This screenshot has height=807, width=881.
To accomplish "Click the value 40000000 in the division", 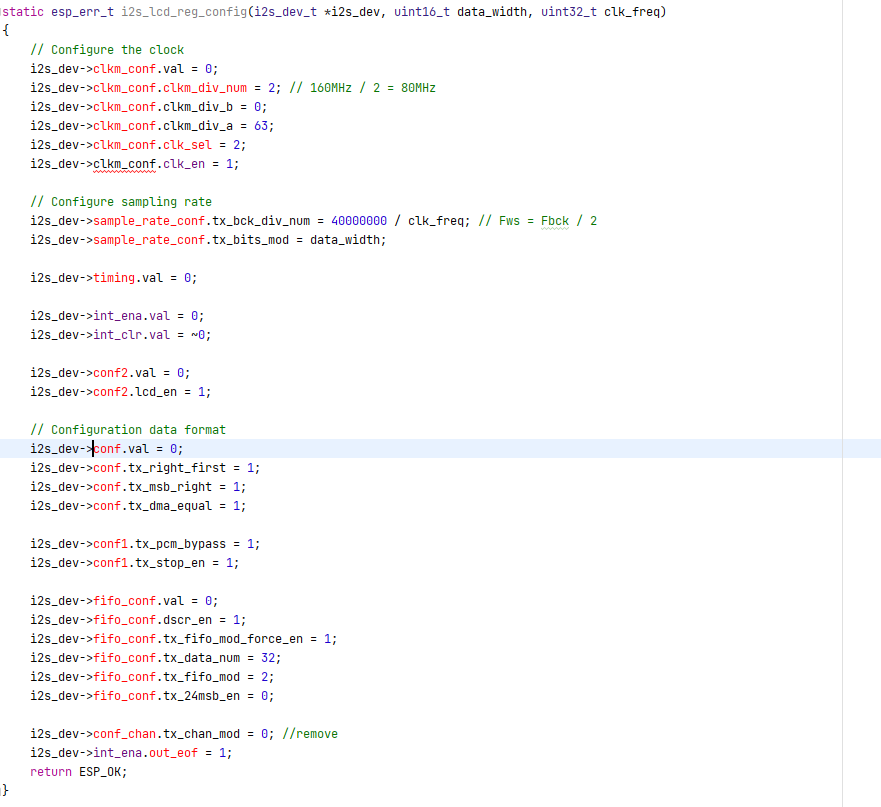I will [x=360, y=220].
